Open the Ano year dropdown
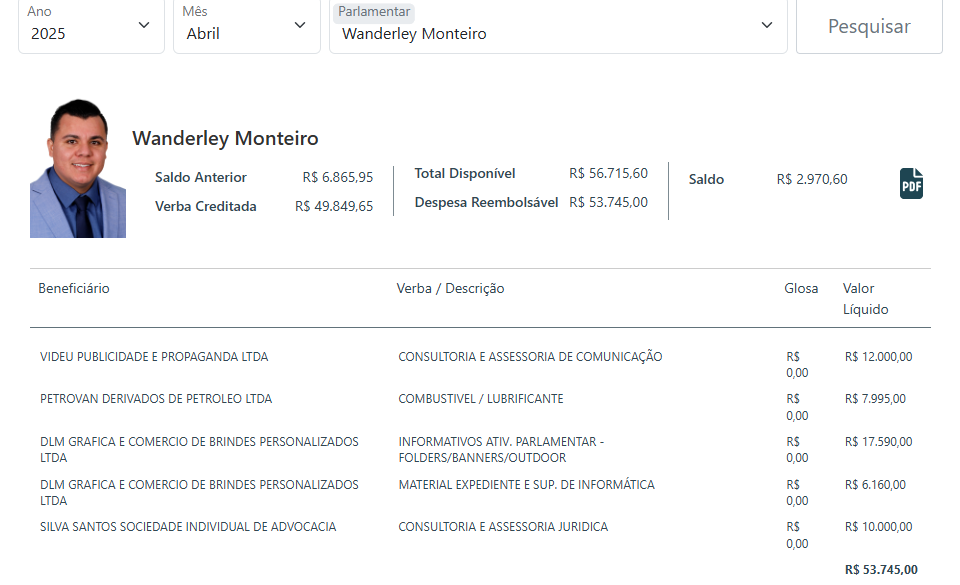The height and width of the screenshot is (585, 960). pos(91,25)
